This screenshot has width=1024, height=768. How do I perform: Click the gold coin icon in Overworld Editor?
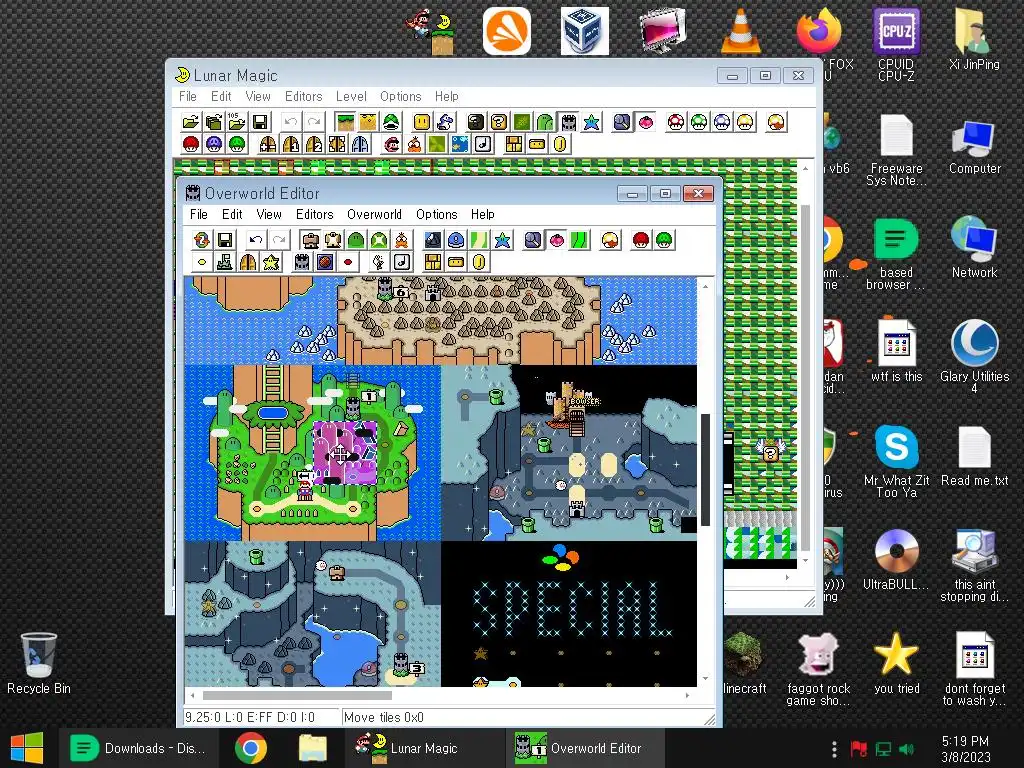[x=479, y=263]
